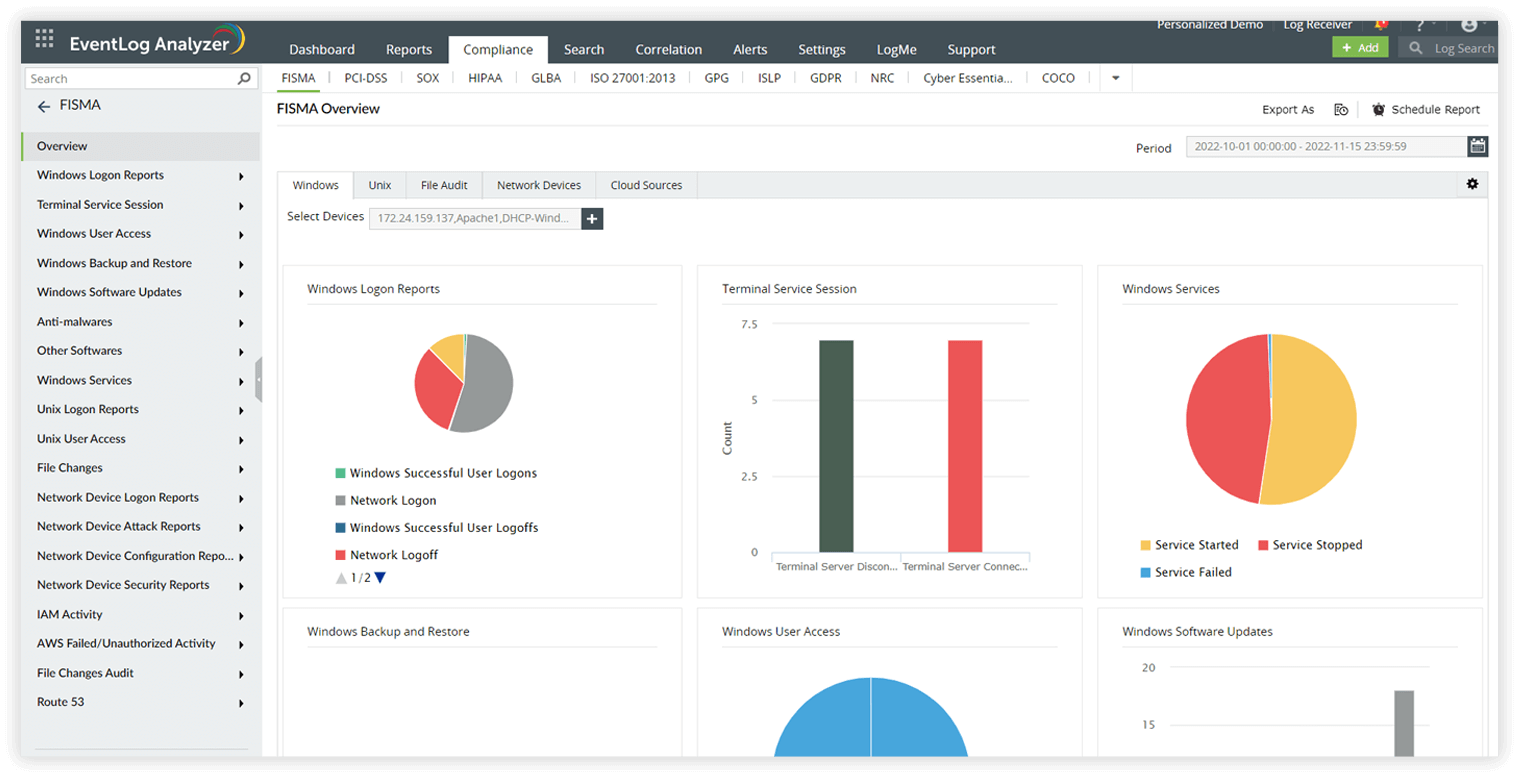
Task: Open ISO 27001:2013 compliance tab
Action: [x=633, y=78]
